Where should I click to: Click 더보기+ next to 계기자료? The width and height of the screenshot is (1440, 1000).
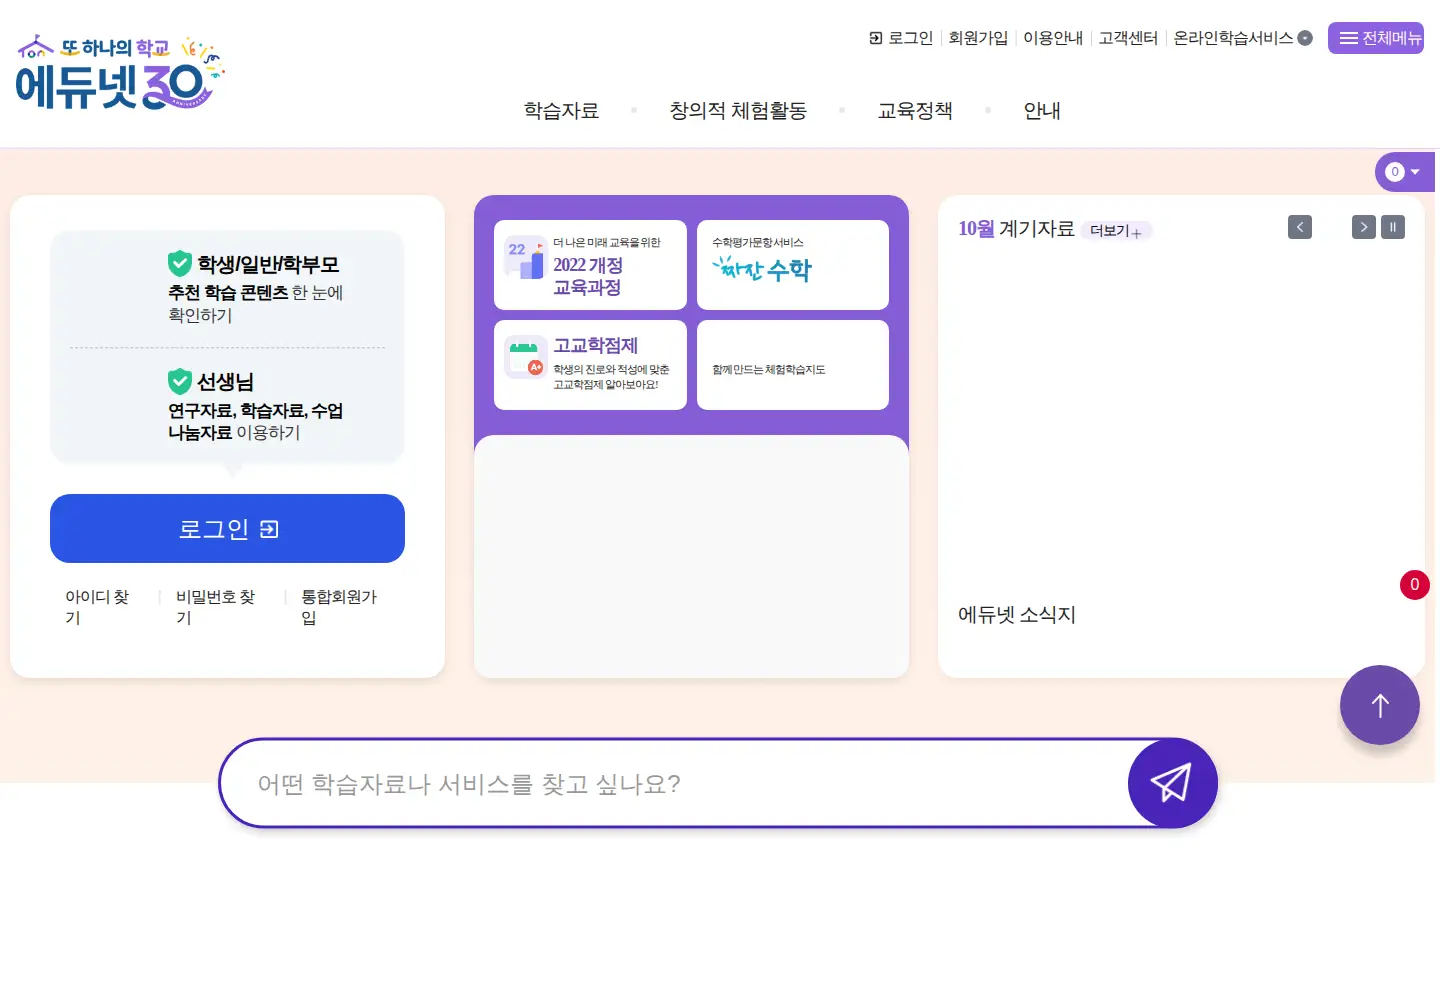pyautogui.click(x=1115, y=231)
